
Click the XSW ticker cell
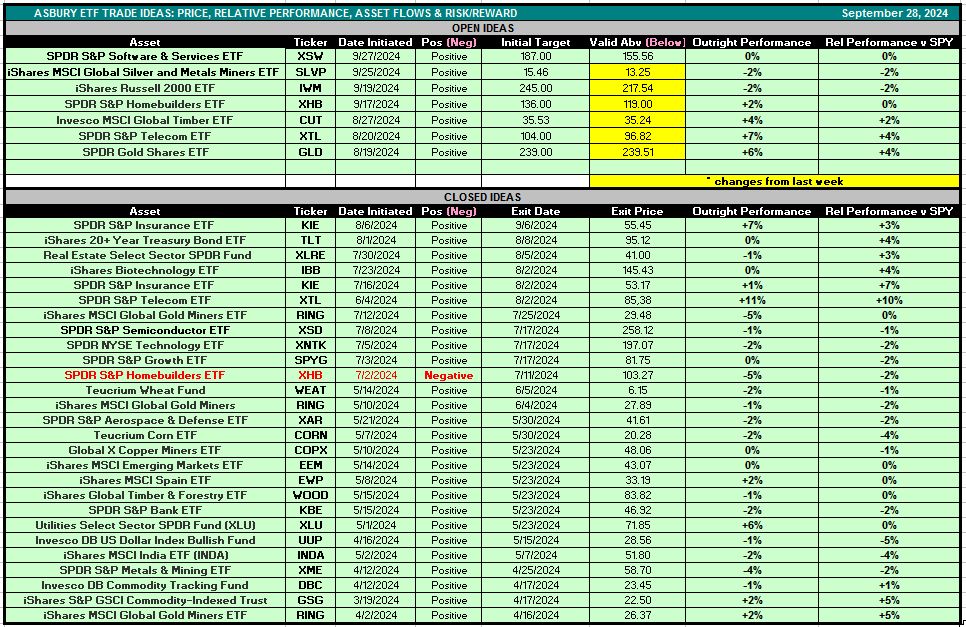(x=310, y=58)
